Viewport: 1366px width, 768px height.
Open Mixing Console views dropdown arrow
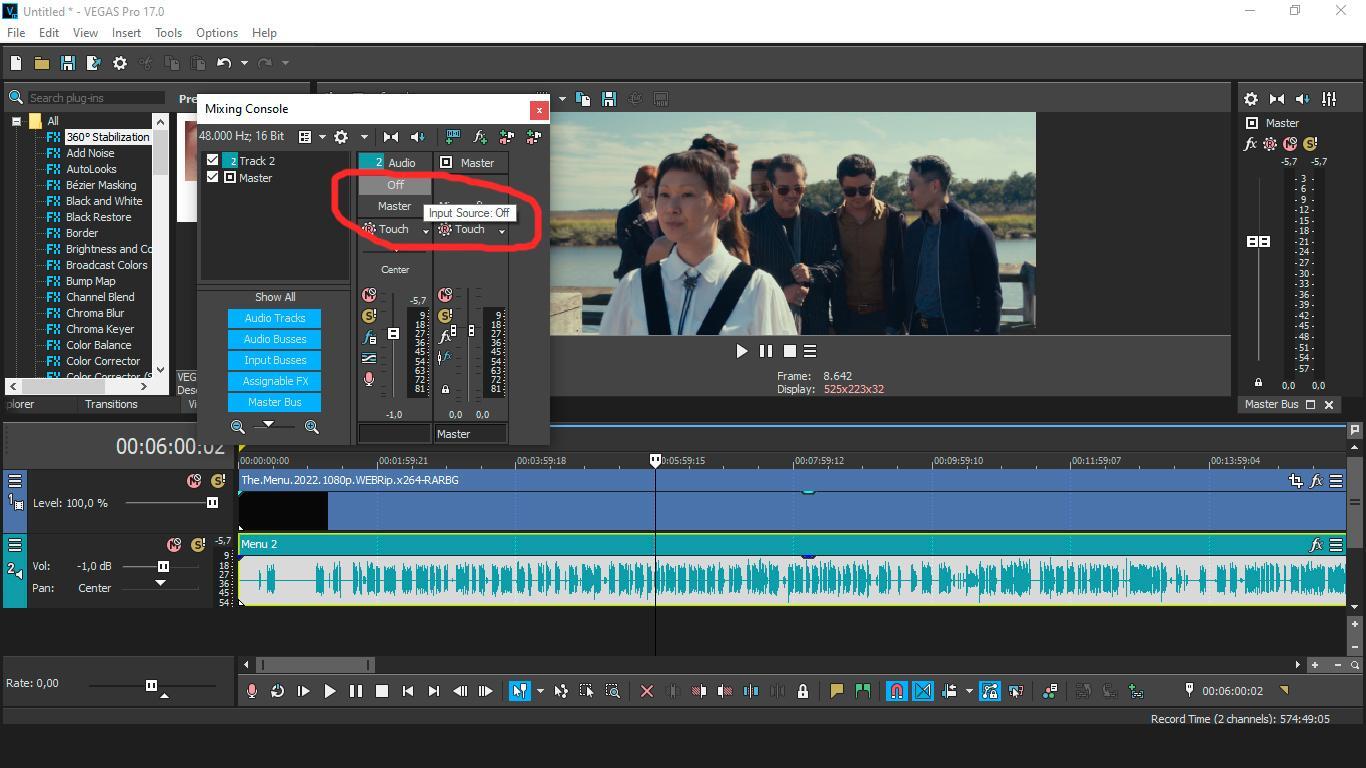(322, 137)
